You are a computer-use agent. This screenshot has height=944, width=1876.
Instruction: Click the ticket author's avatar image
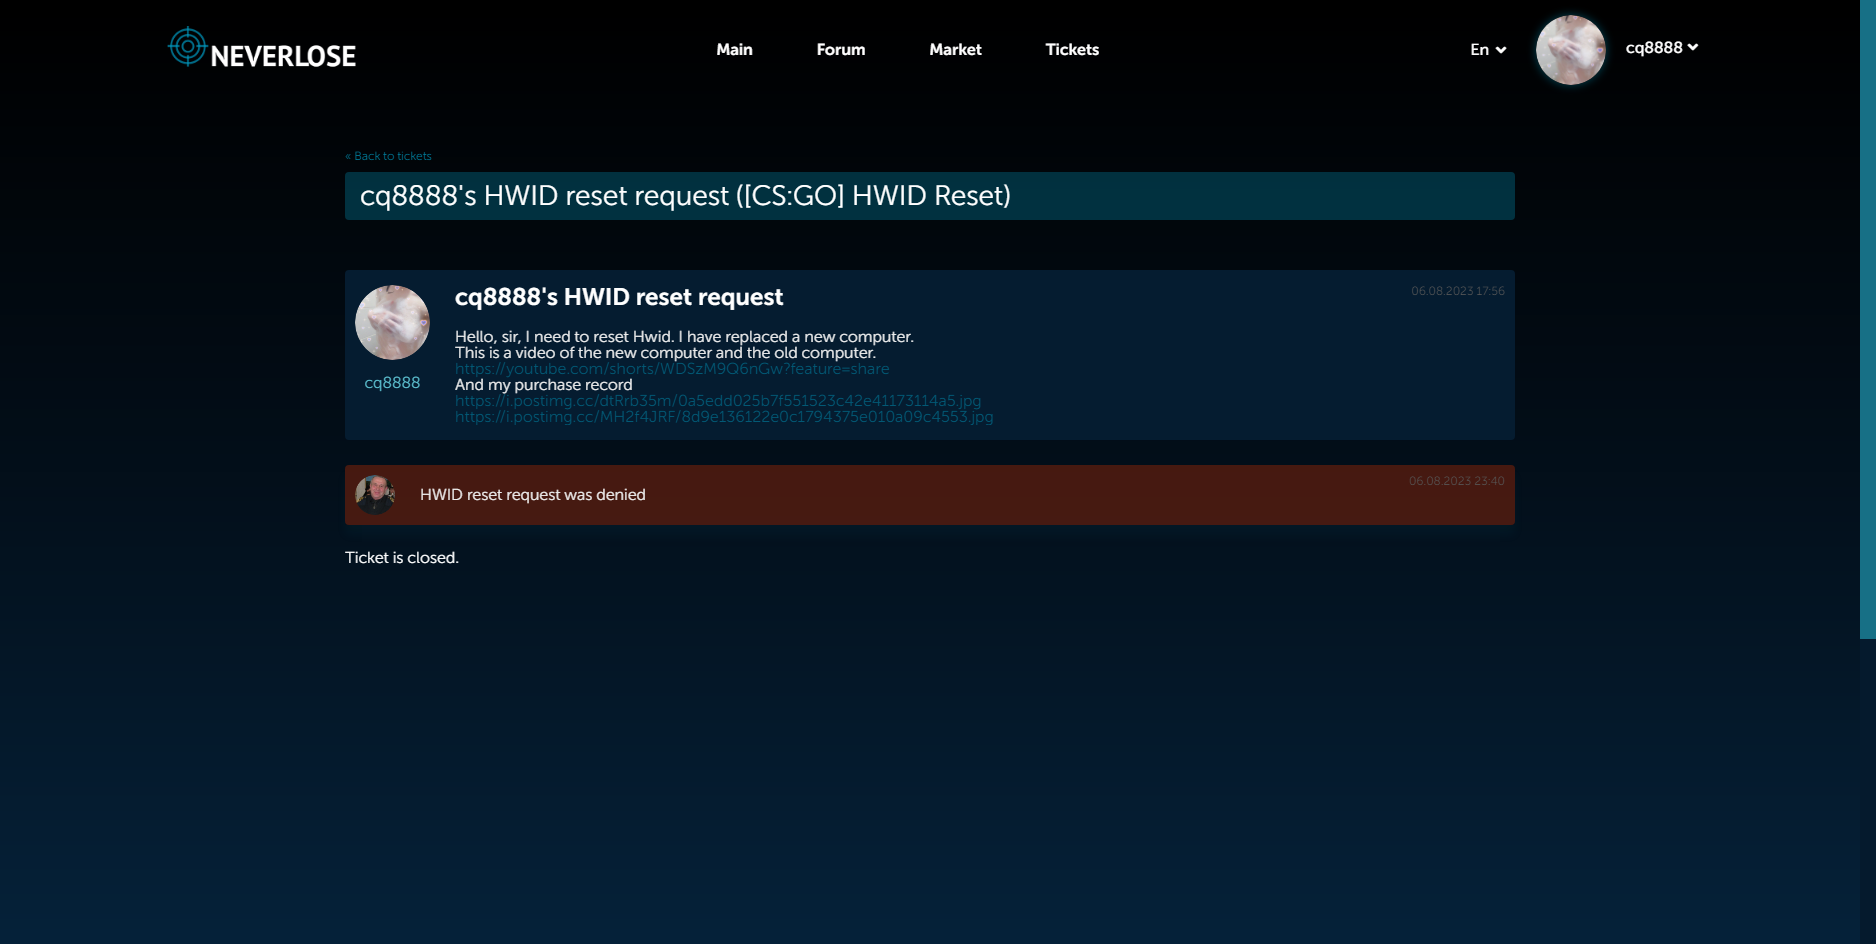tap(392, 322)
